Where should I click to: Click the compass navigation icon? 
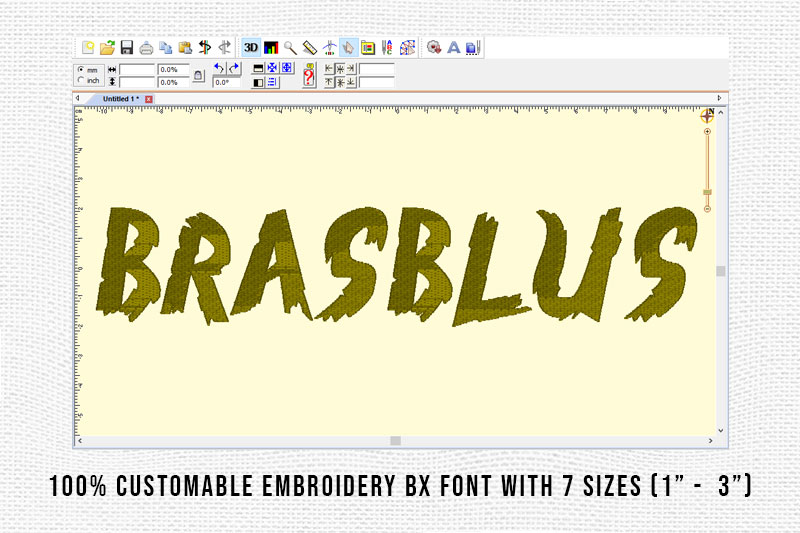707,116
